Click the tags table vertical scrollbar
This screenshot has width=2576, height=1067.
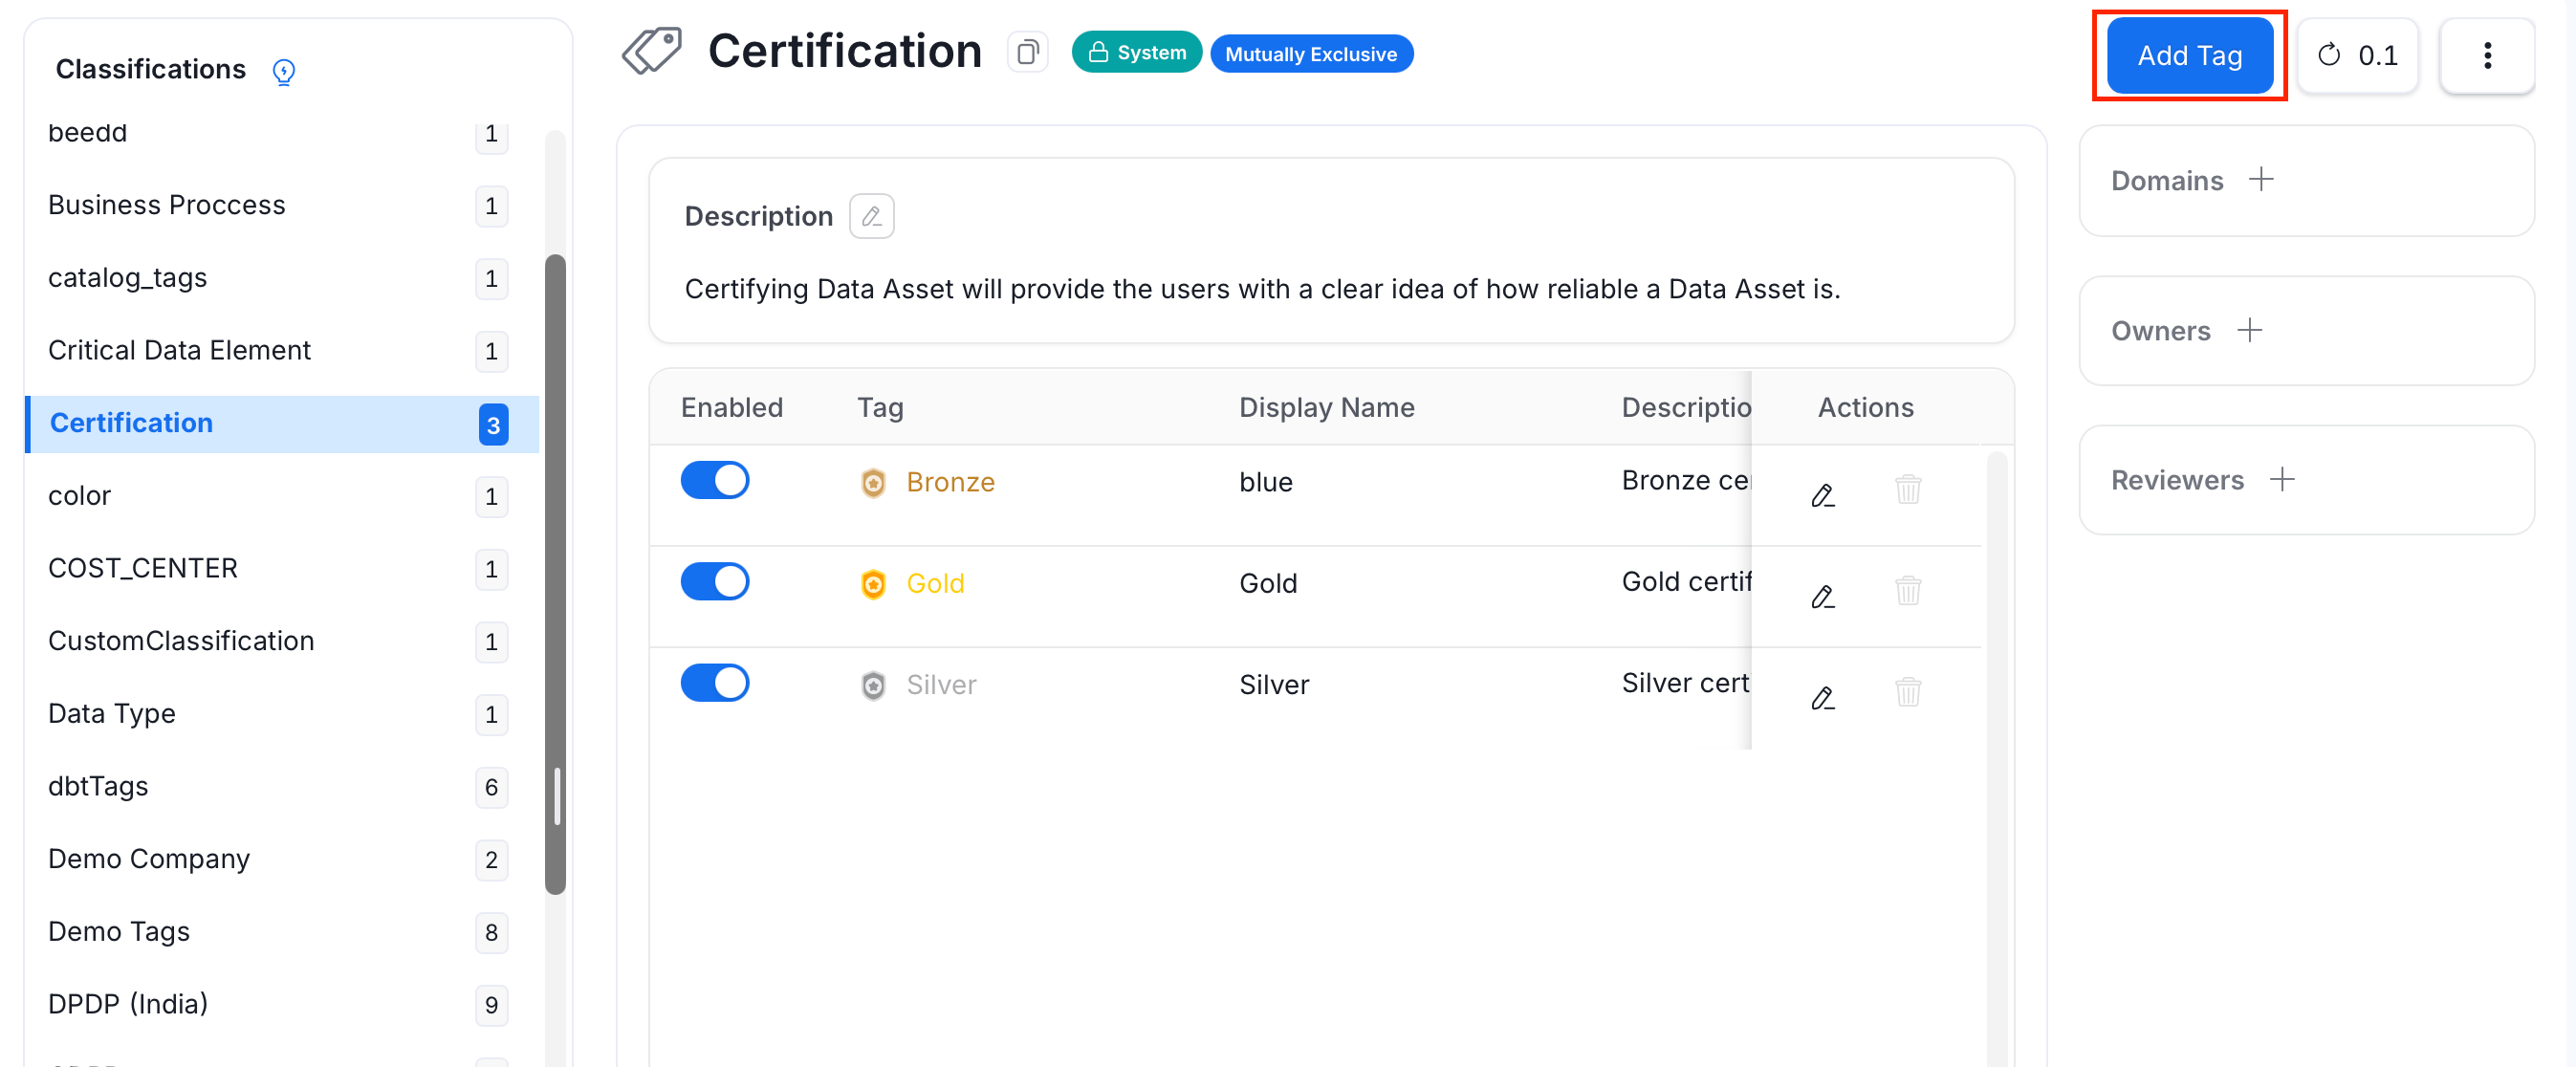point(1996,758)
